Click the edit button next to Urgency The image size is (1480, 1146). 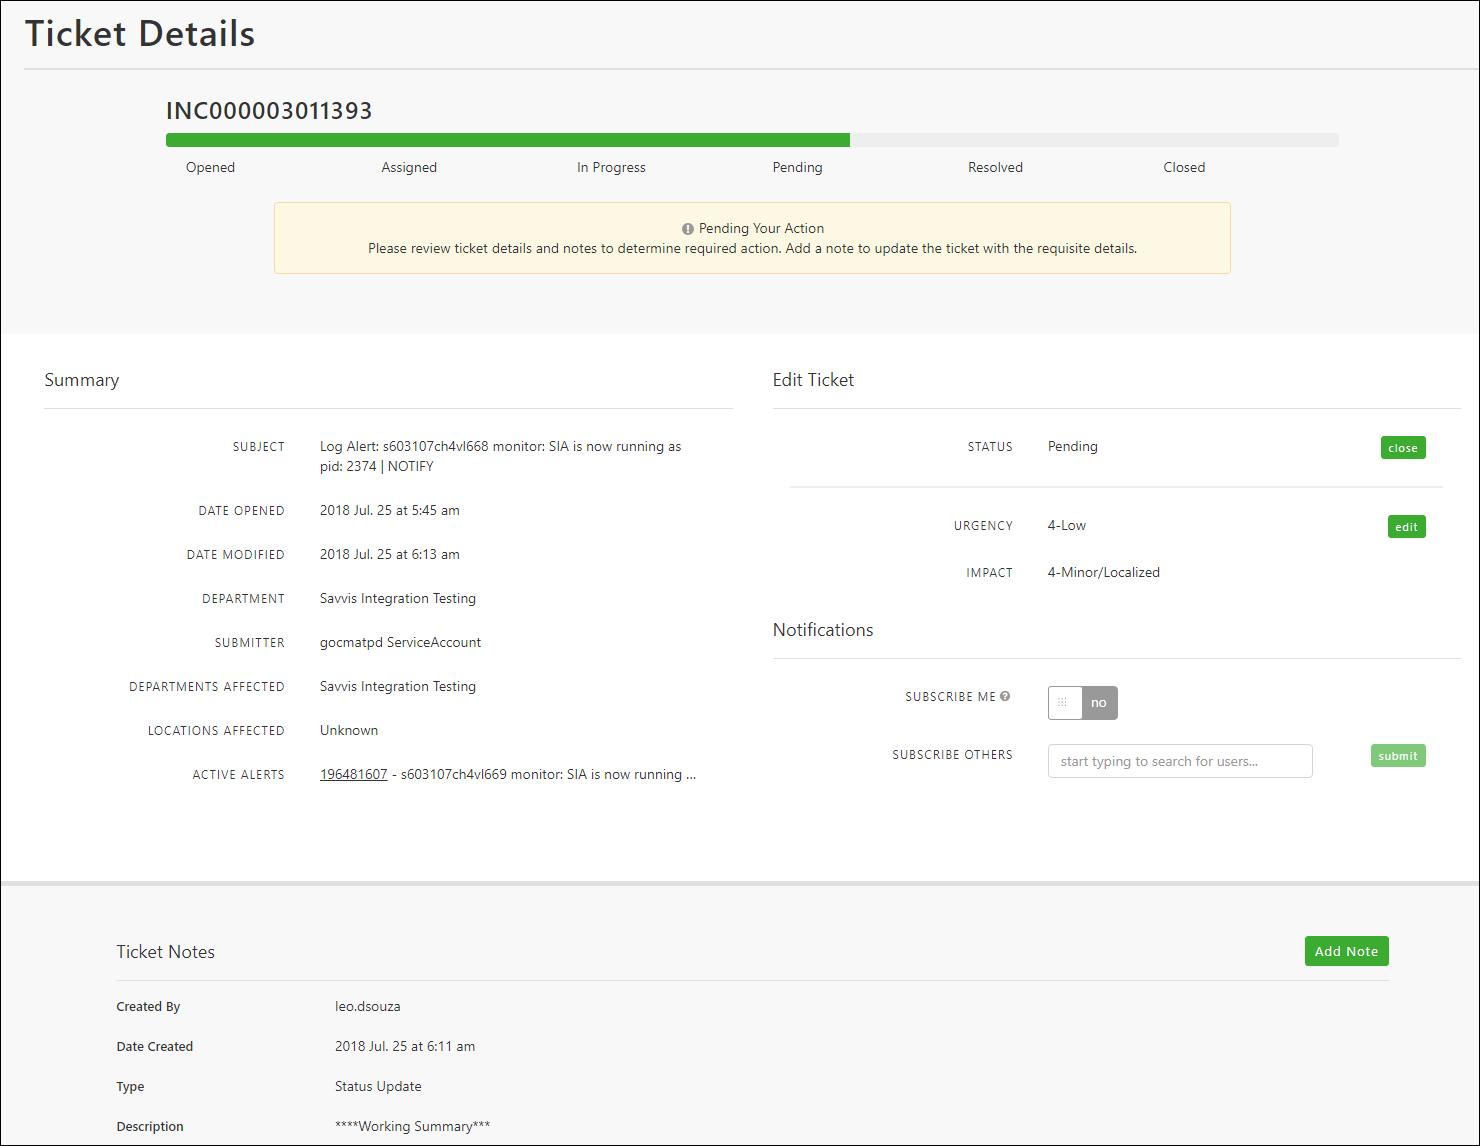[x=1406, y=527]
